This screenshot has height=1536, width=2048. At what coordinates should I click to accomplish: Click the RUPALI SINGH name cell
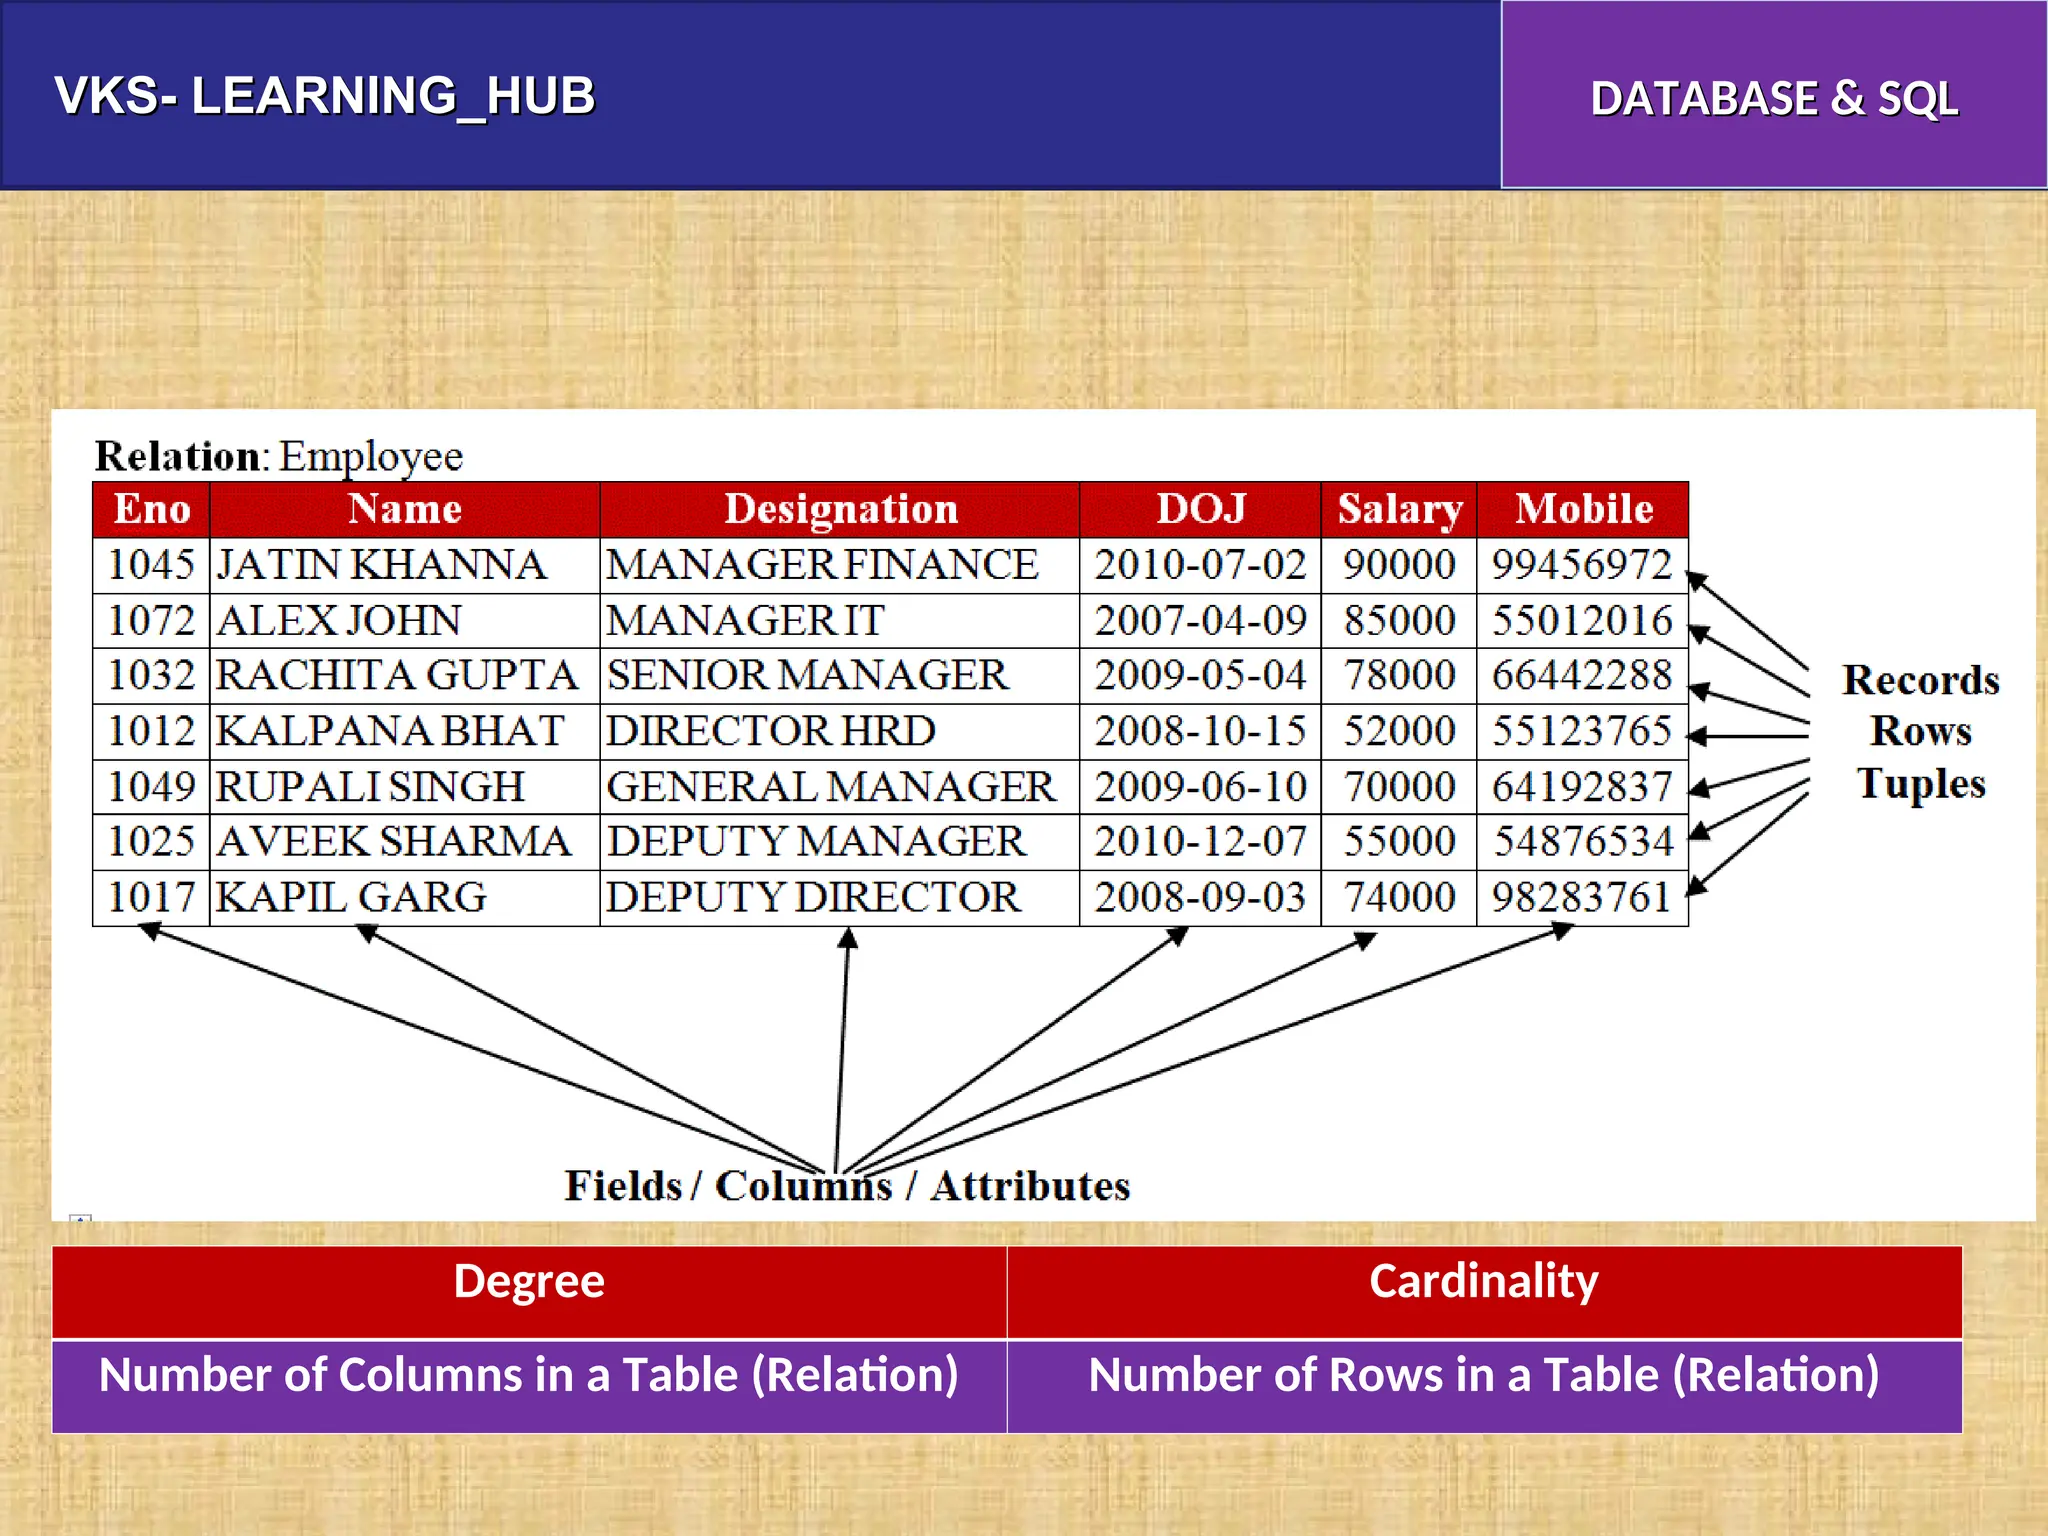[x=405, y=787]
